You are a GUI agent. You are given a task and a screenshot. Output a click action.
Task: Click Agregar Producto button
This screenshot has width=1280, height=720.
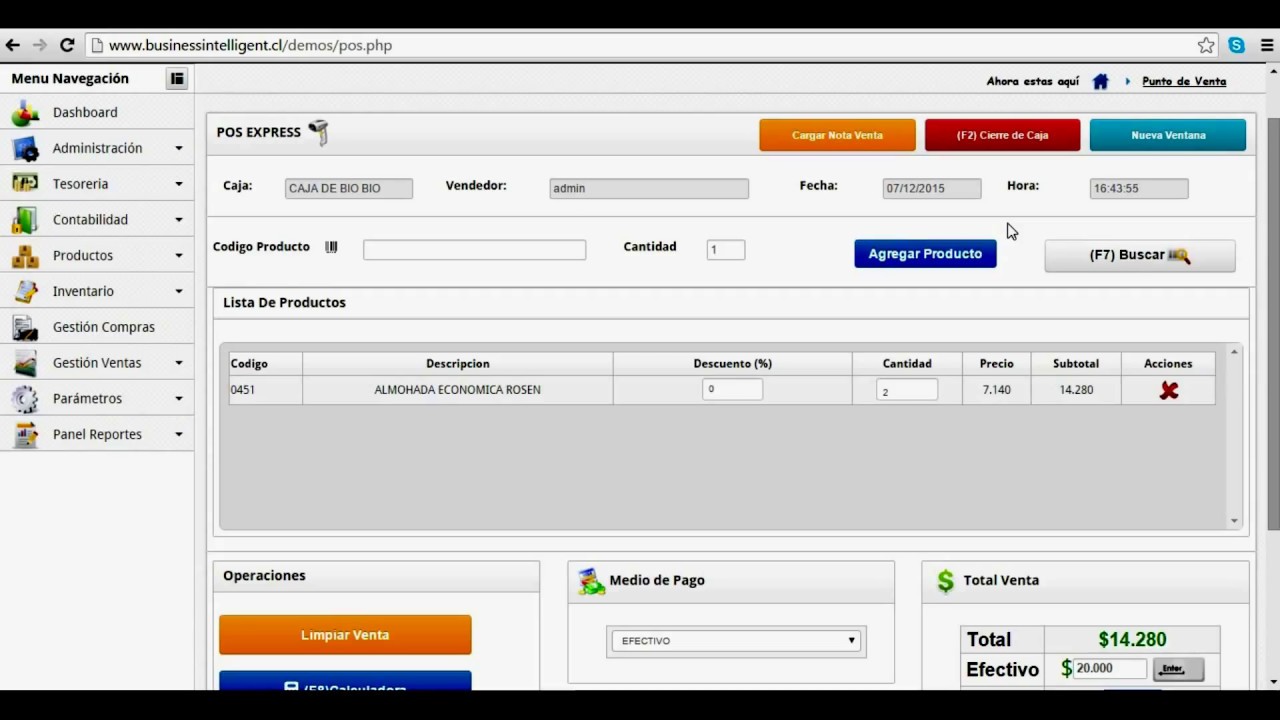click(925, 254)
